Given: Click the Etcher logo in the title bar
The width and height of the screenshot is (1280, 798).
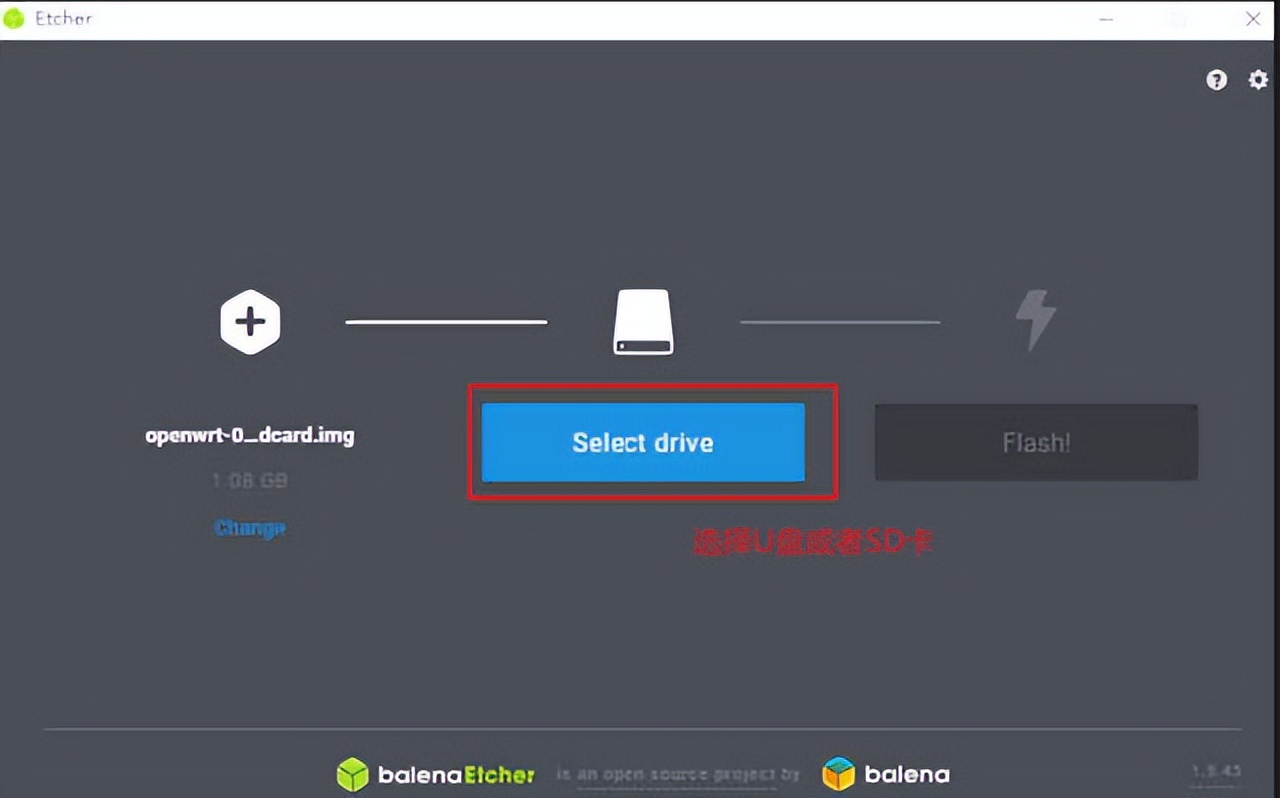Looking at the screenshot, I should pos(14,18).
